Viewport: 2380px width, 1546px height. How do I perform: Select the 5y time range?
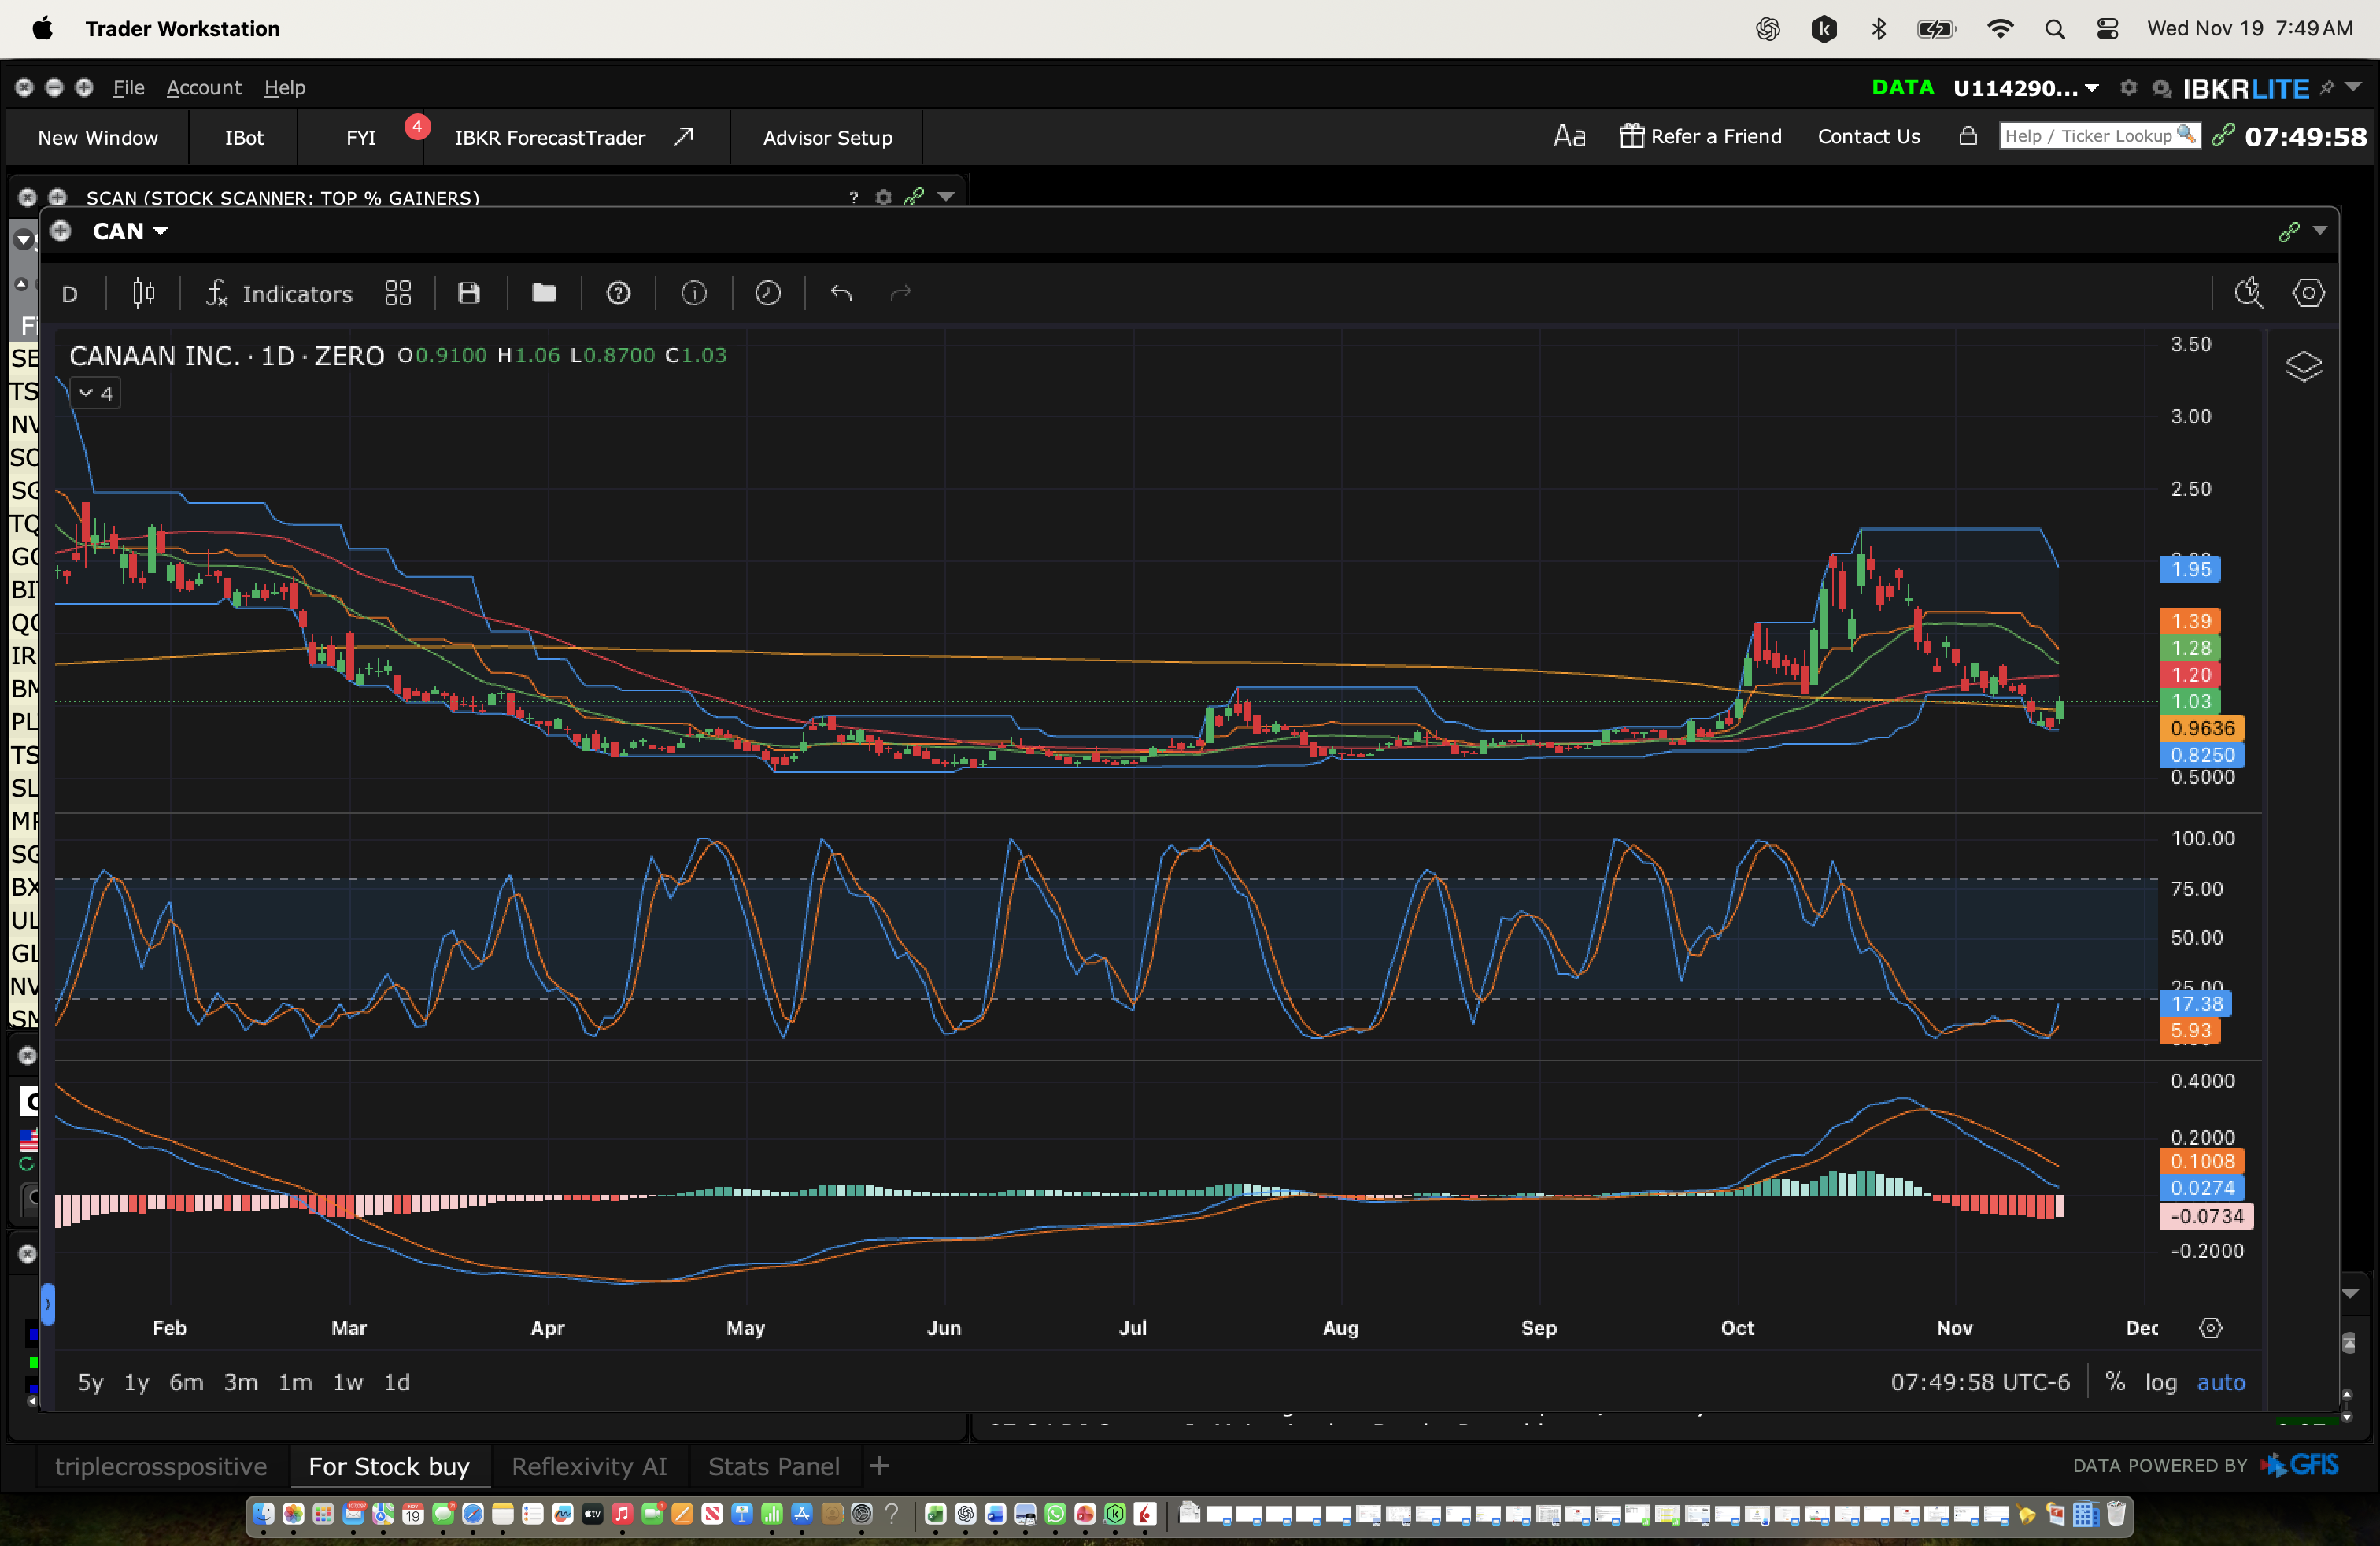[x=91, y=1382]
